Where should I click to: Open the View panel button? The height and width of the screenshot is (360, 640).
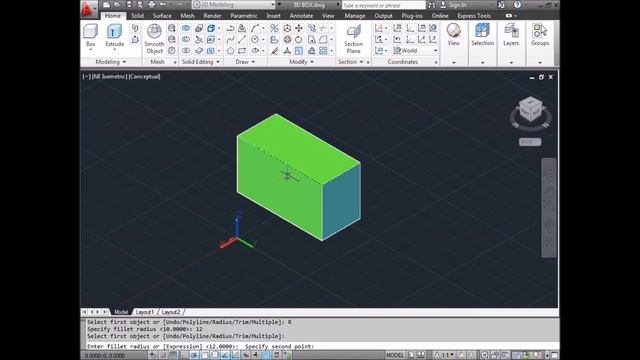pos(453,35)
